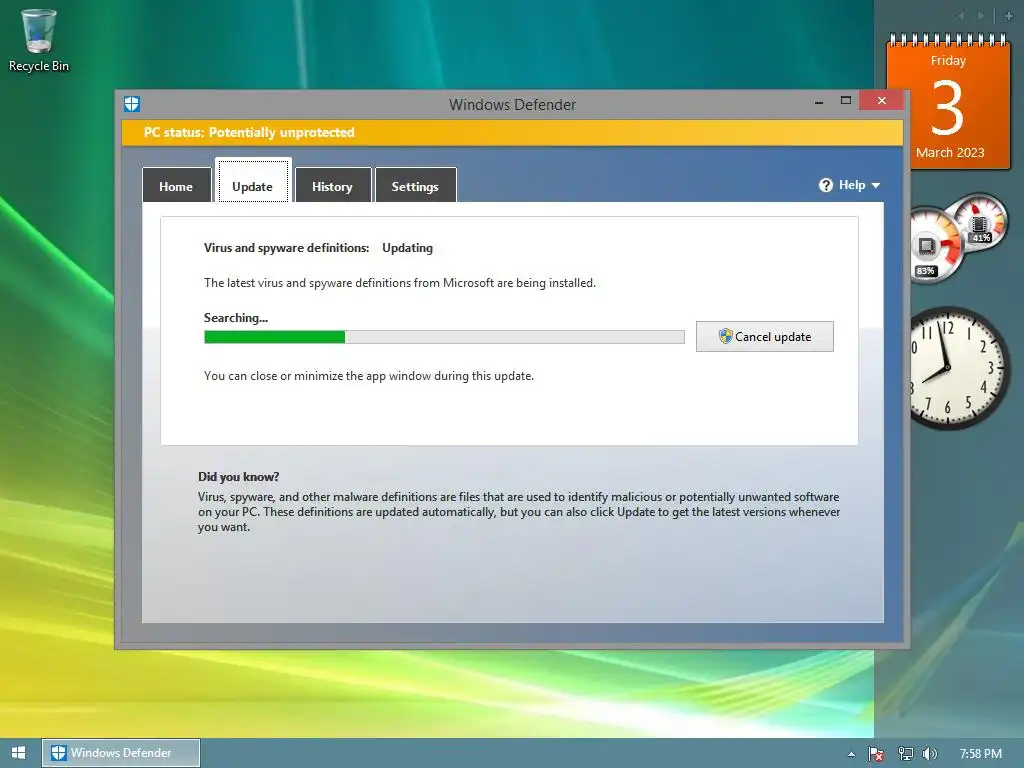Click the CPU meter gadget showing 83%

[934, 246]
